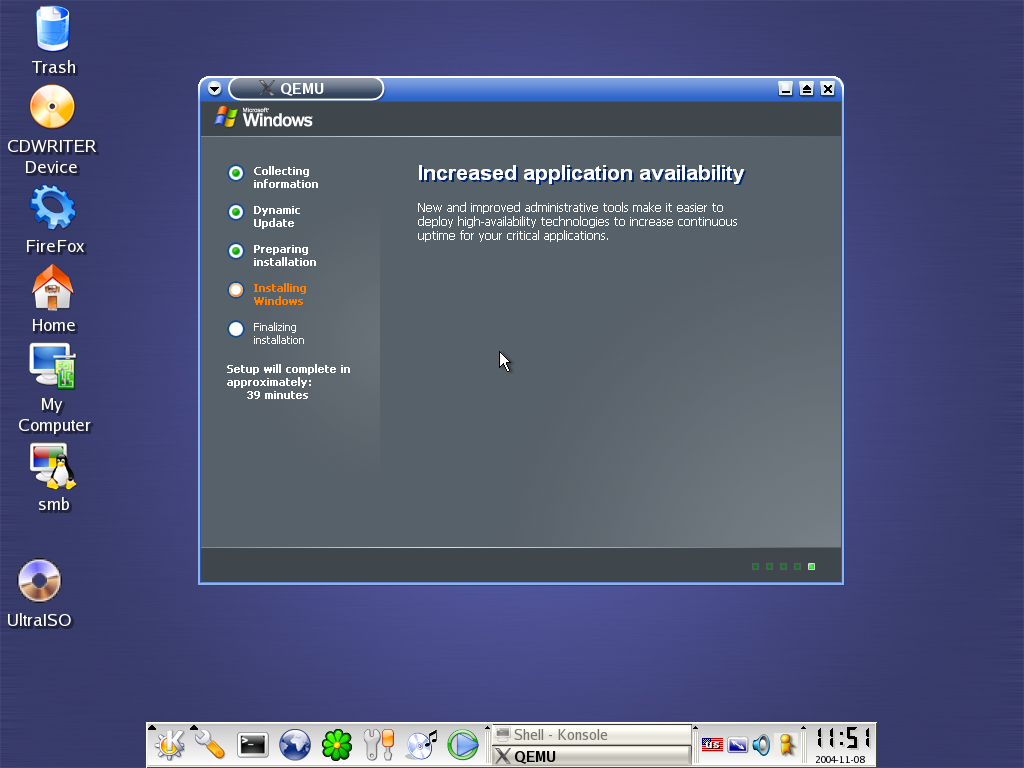
Task: Launch the terminal from the panel
Action: point(253,744)
